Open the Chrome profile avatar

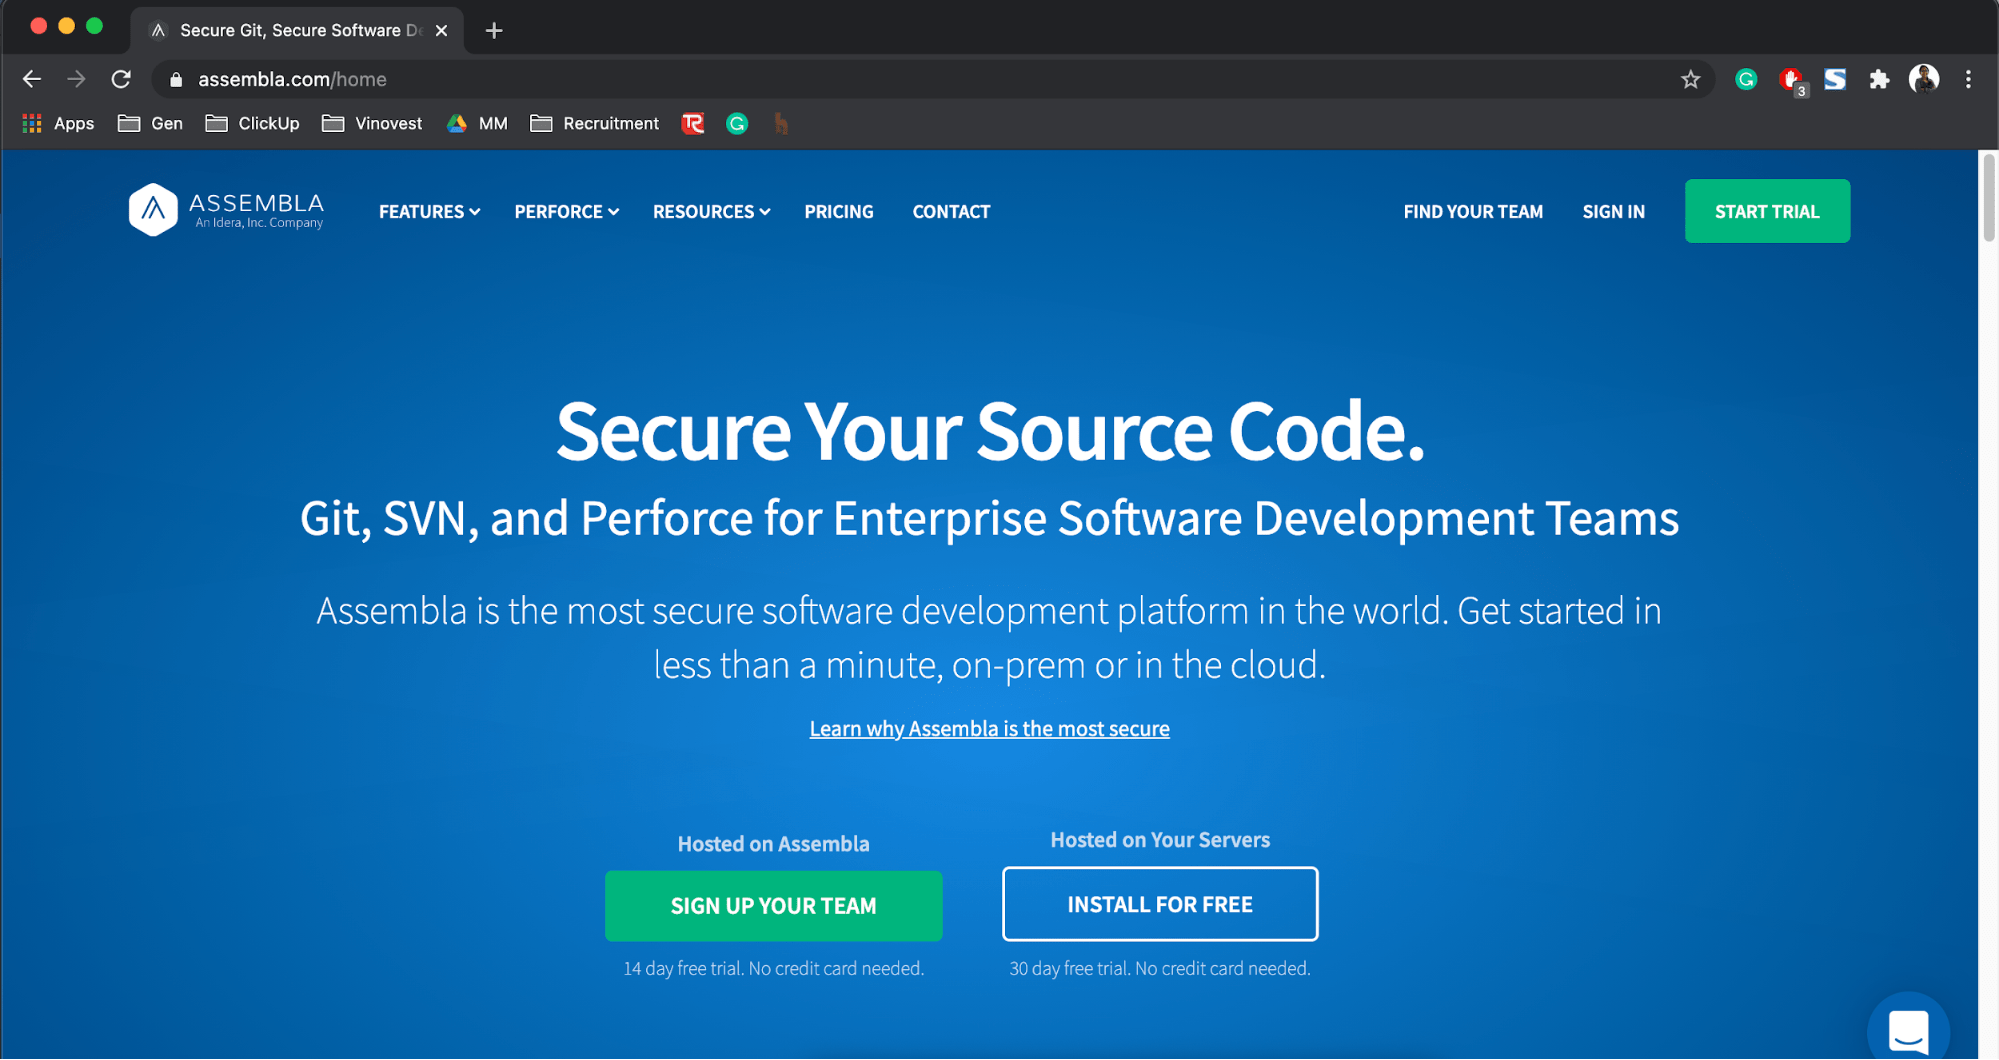(x=1924, y=79)
